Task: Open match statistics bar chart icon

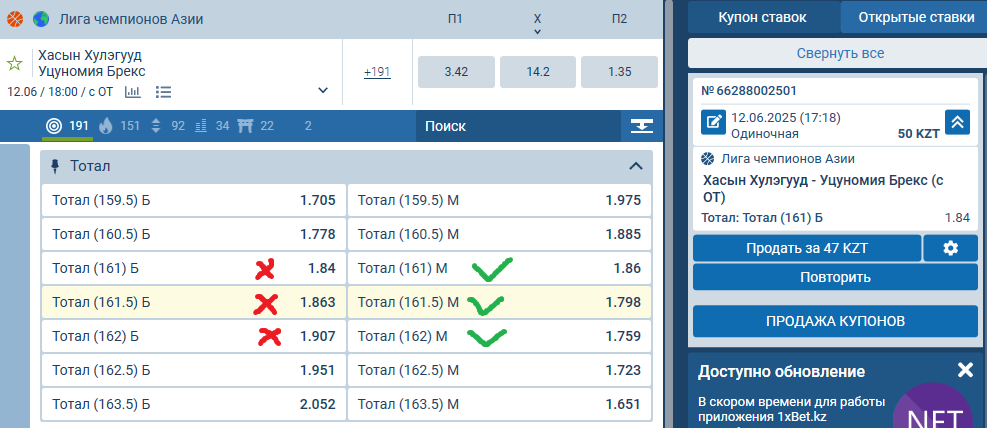Action: point(133,92)
